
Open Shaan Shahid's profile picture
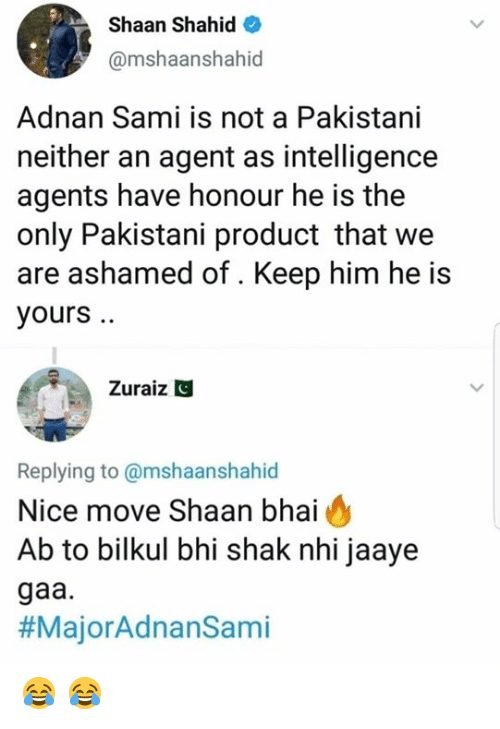54,41
